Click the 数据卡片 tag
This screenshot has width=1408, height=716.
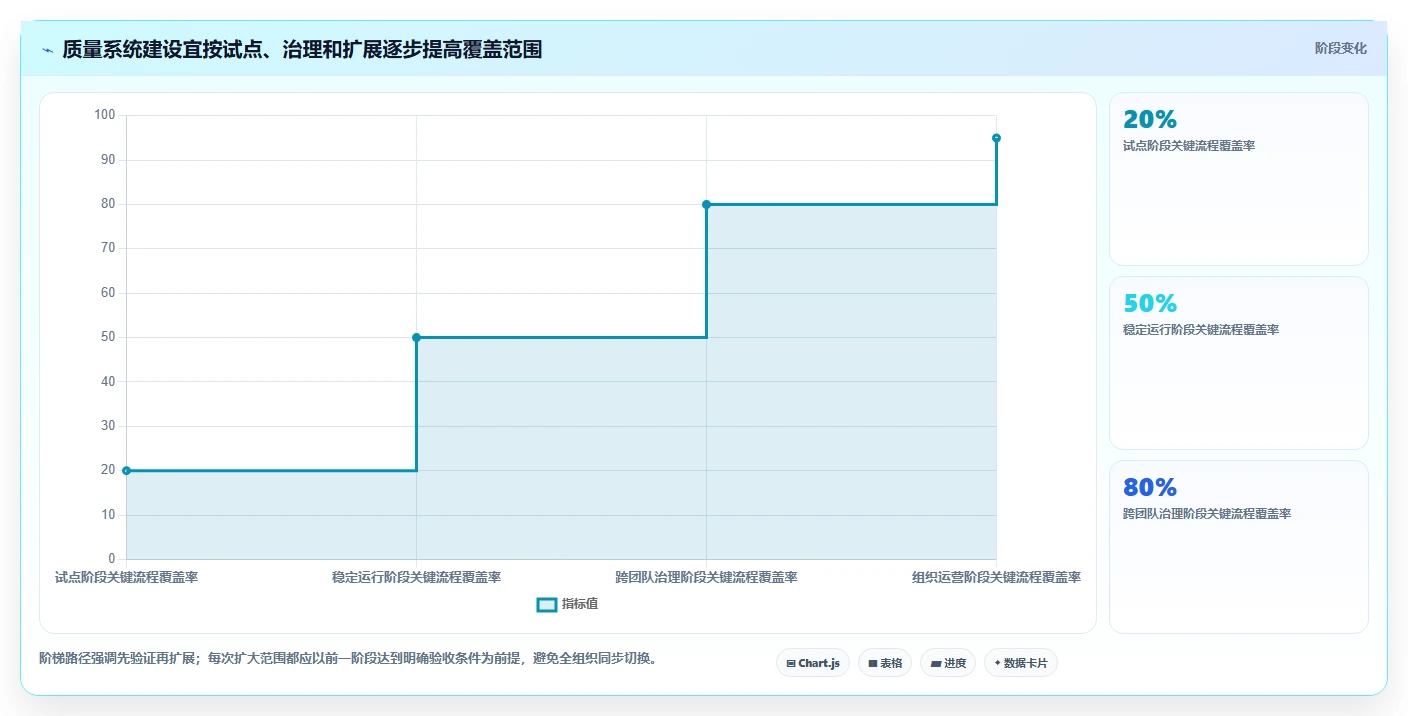click(1020, 663)
